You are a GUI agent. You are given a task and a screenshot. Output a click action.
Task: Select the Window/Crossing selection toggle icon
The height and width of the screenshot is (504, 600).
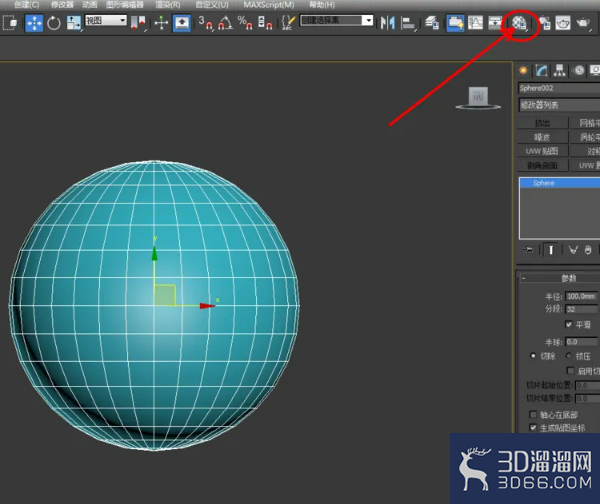coord(10,23)
